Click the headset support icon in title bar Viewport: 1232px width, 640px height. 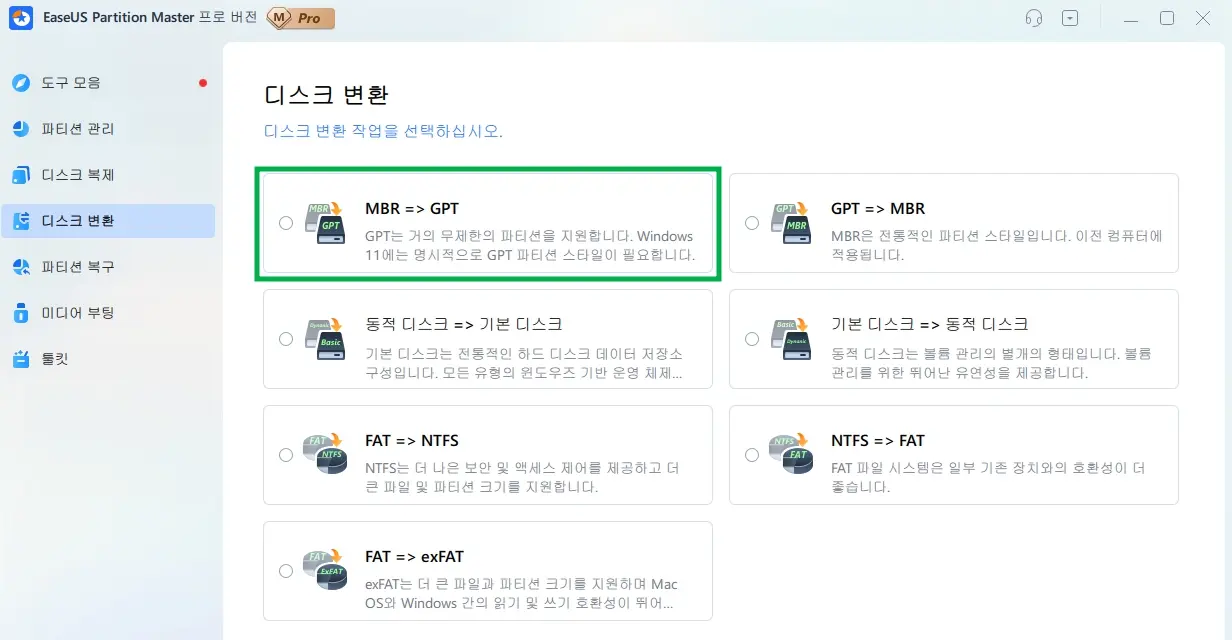click(1034, 18)
